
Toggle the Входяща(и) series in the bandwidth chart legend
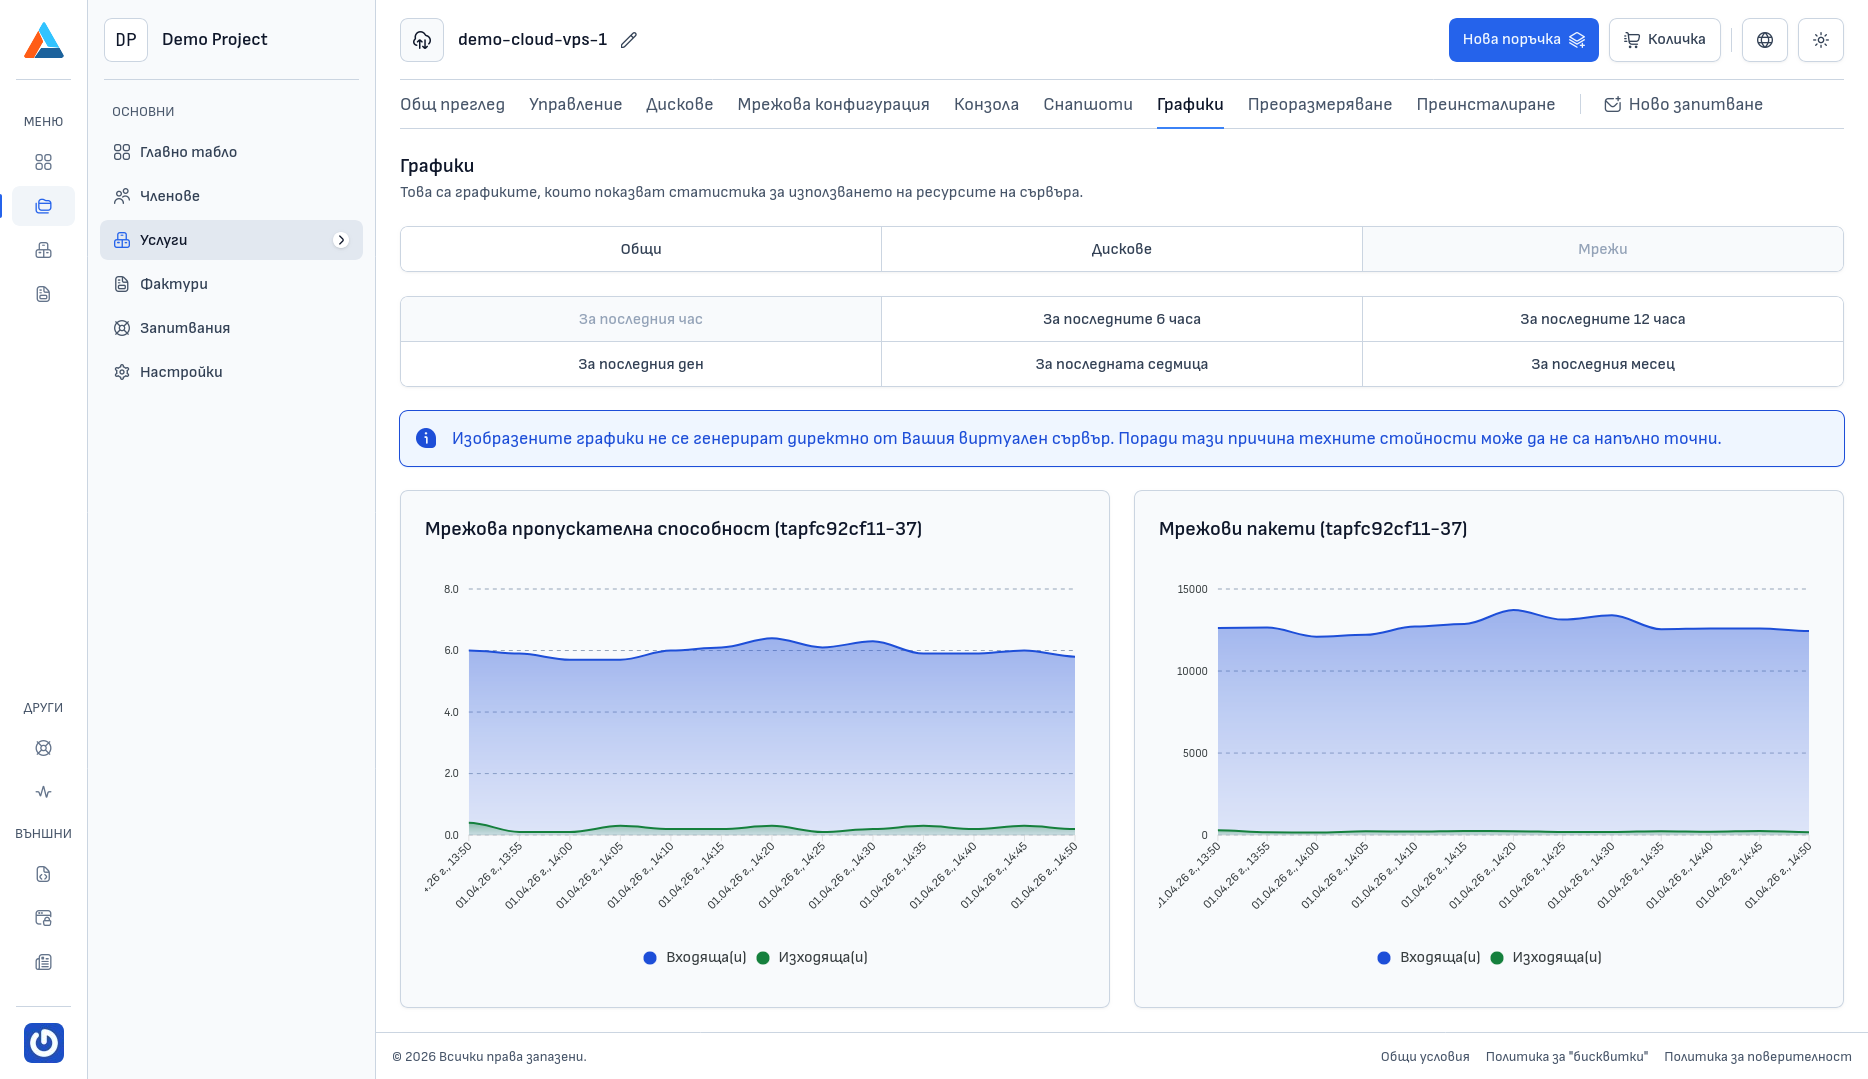705,957
